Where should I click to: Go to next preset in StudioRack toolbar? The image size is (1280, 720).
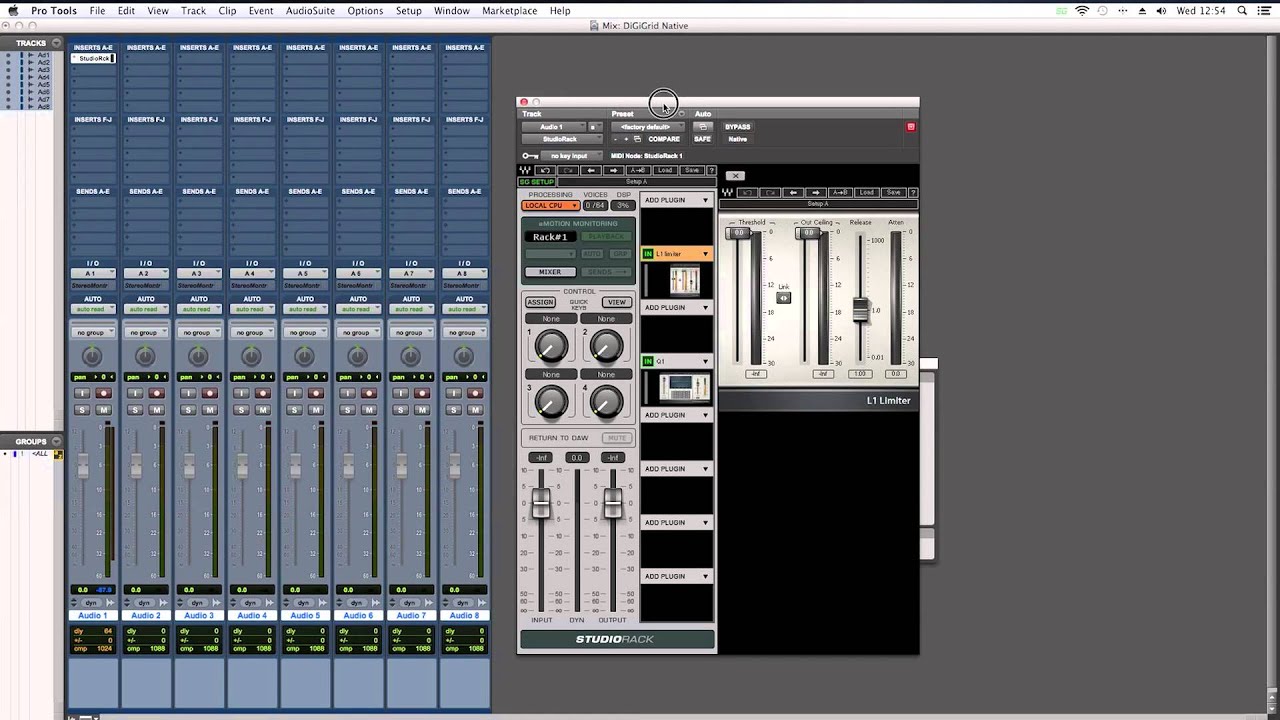pos(614,170)
